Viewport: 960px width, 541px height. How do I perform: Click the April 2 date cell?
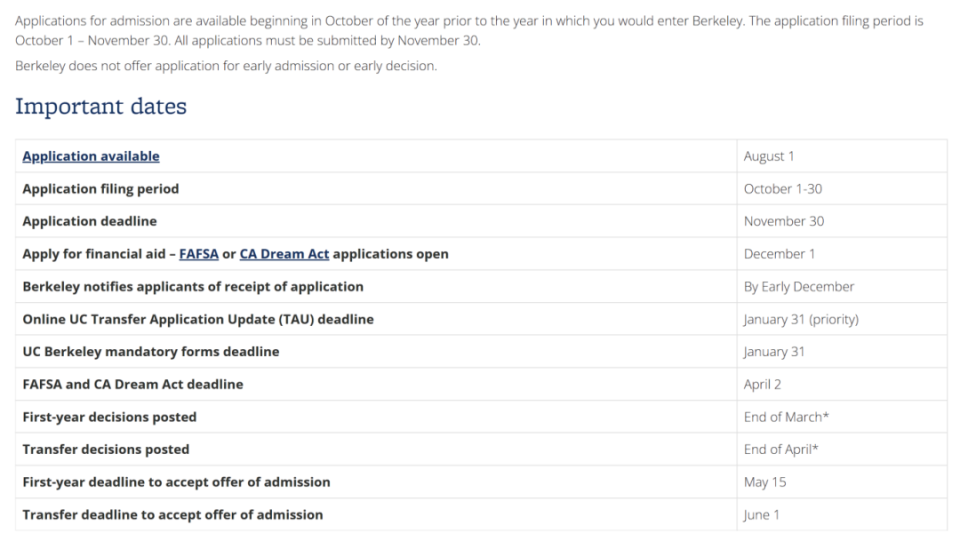[763, 384]
